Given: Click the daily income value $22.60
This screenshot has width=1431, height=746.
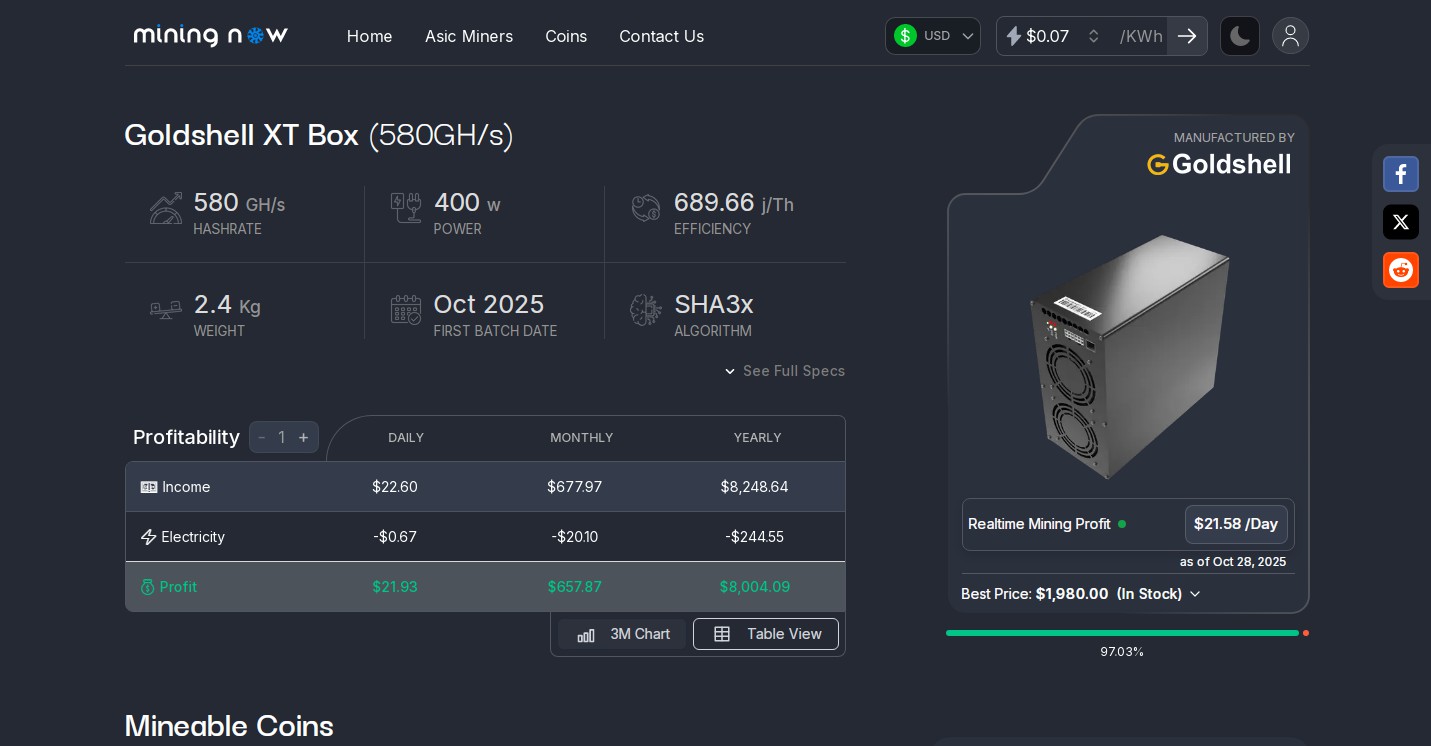Looking at the screenshot, I should point(395,487).
